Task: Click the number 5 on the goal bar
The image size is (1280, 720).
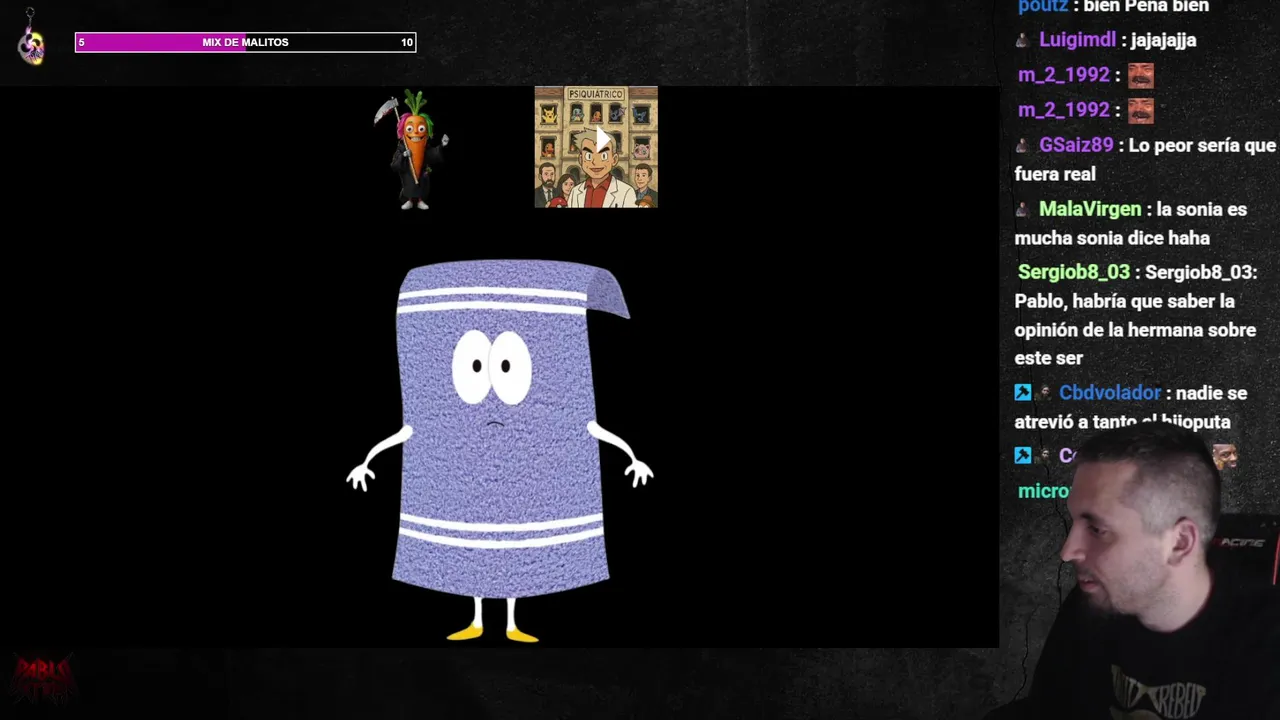Action: (82, 42)
